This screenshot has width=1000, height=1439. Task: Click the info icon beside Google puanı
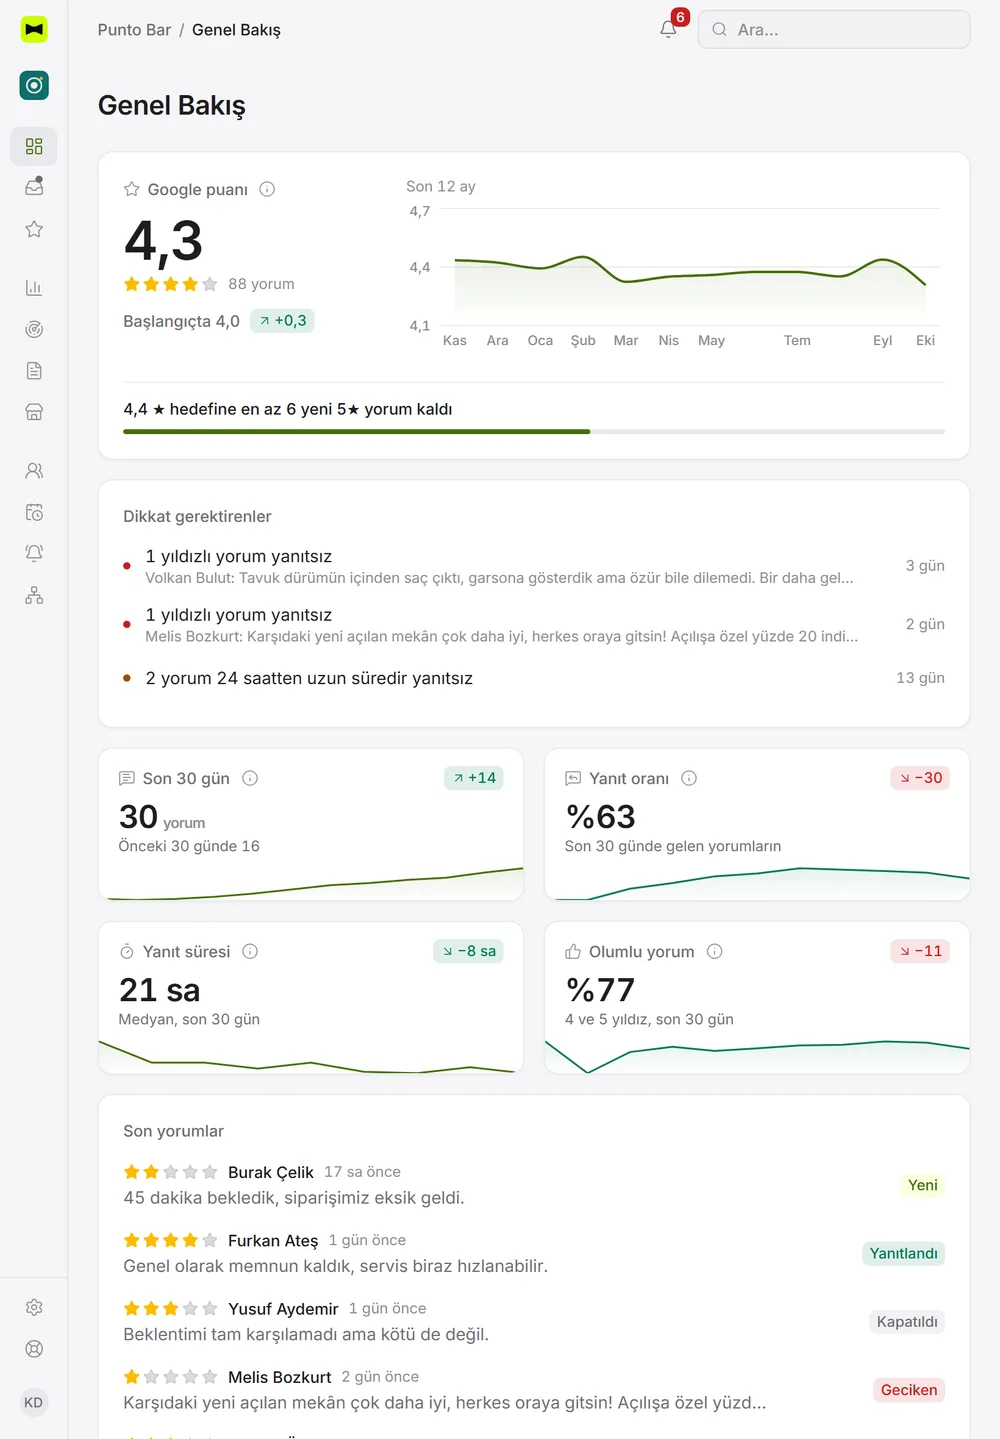pyautogui.click(x=267, y=189)
